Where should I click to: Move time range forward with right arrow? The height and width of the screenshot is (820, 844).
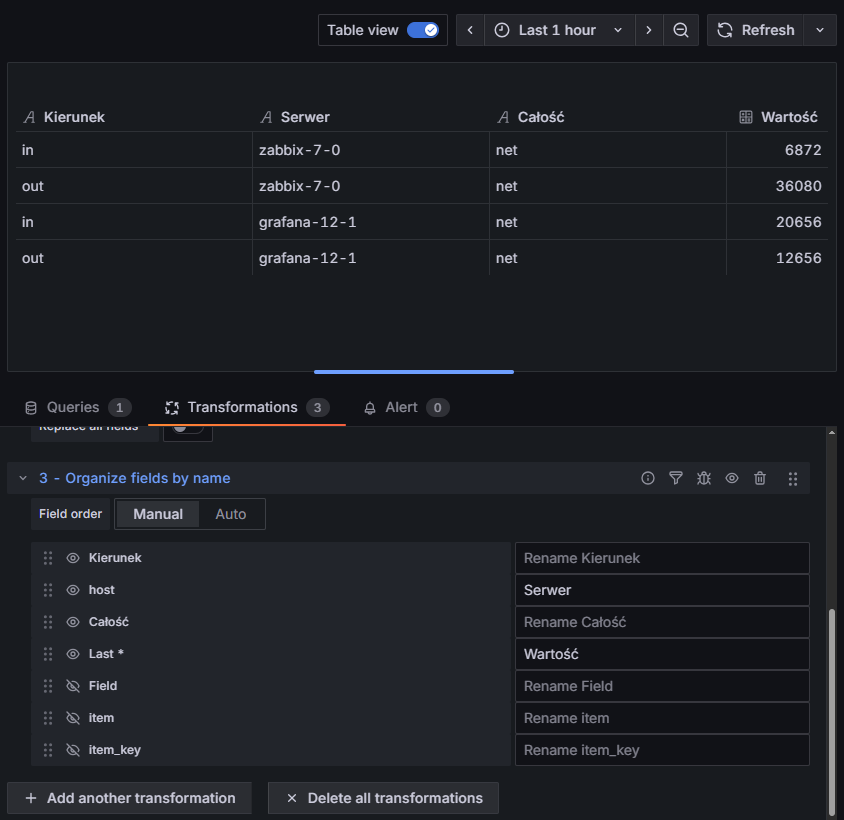[649, 30]
